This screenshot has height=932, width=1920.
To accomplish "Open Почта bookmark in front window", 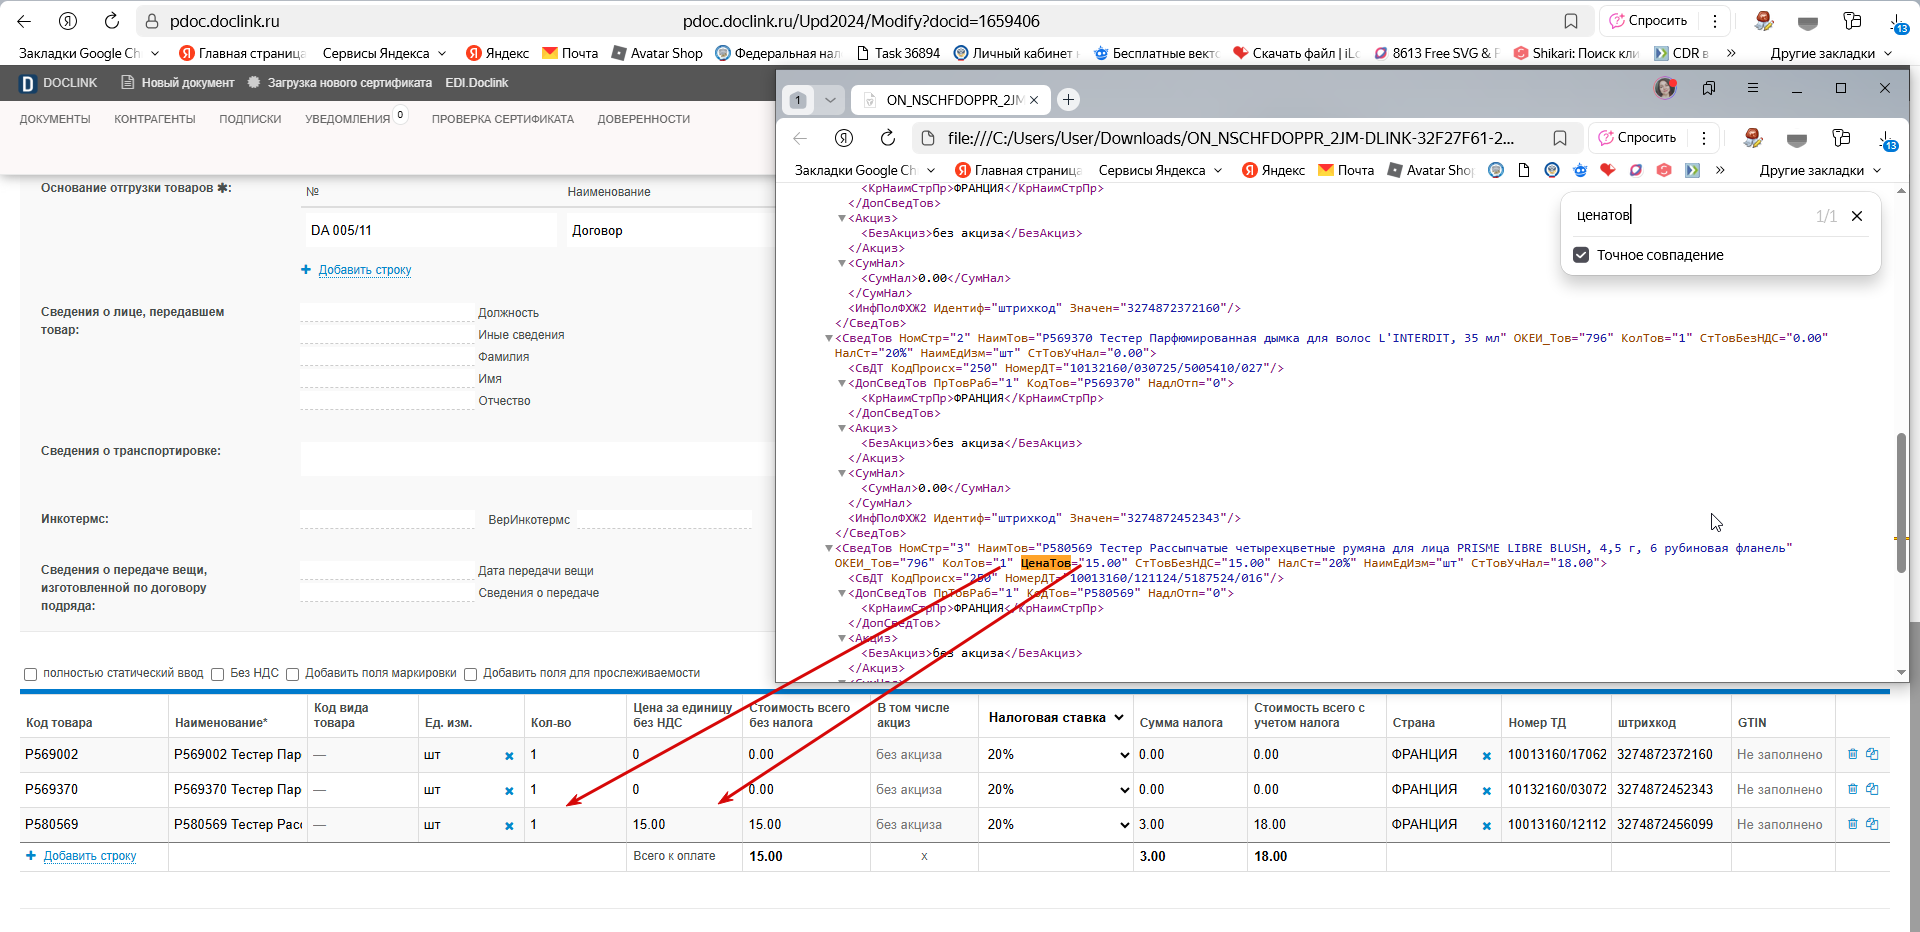I will pyautogui.click(x=1346, y=171).
